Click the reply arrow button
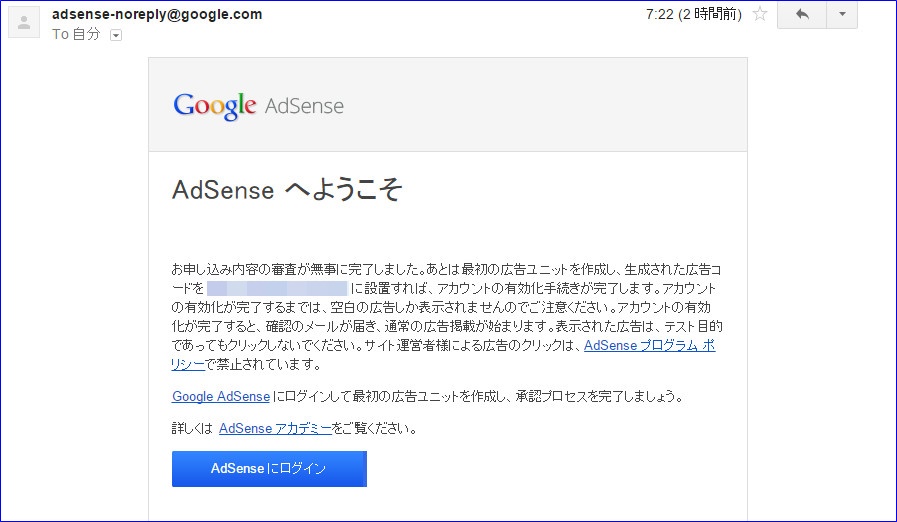 click(x=802, y=14)
